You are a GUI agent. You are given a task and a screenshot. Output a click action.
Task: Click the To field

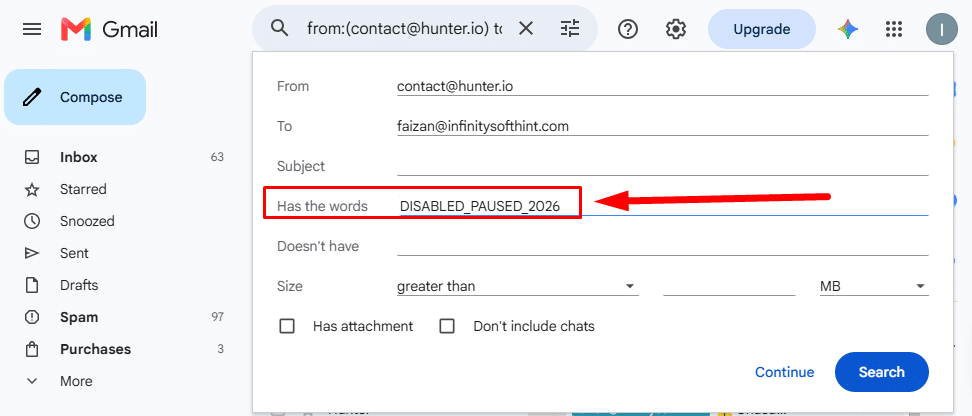pyautogui.click(x=662, y=126)
